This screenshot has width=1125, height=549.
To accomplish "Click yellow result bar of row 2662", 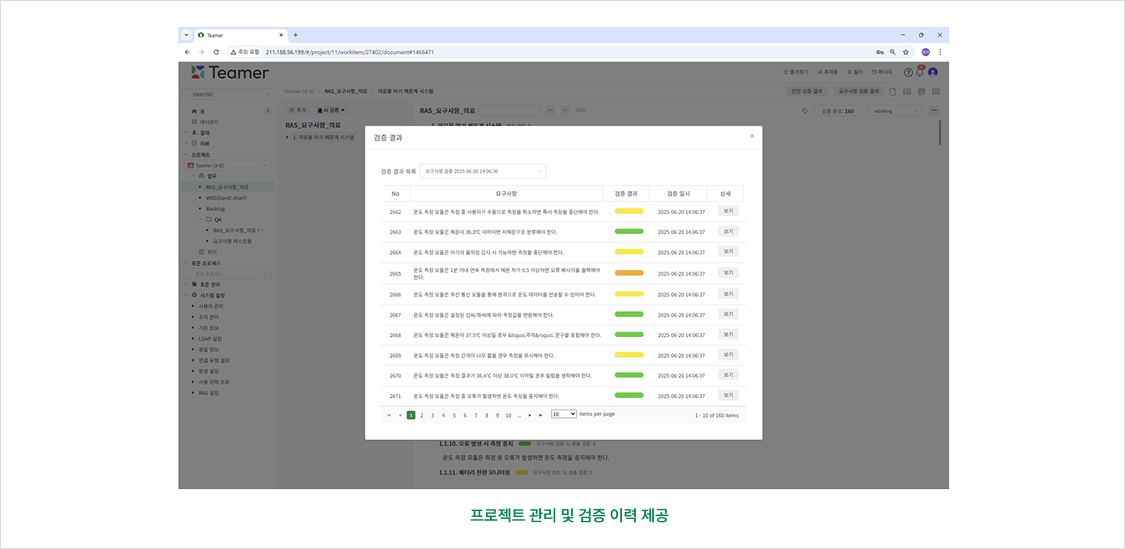I will pos(629,211).
